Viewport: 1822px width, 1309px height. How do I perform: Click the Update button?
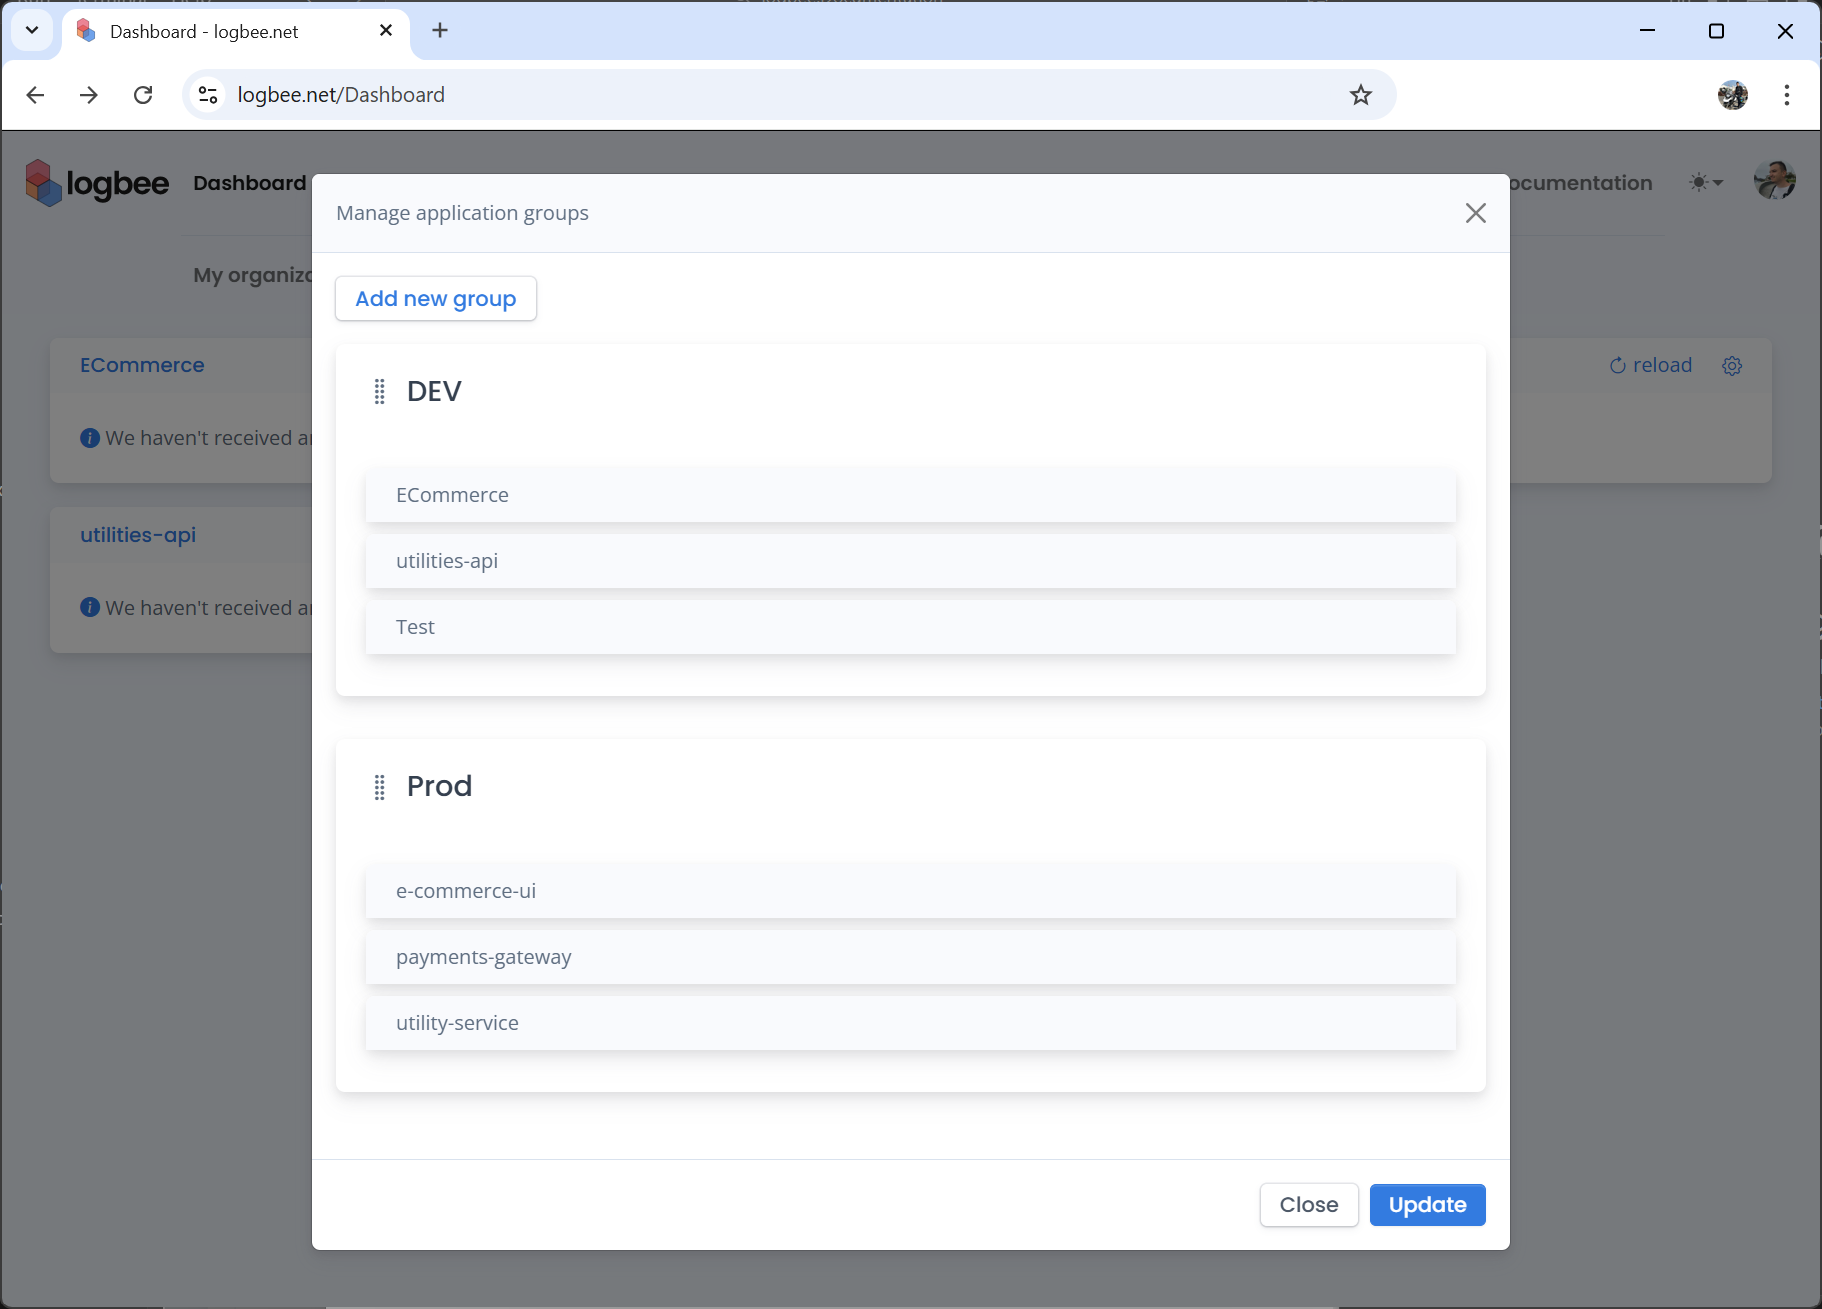[x=1427, y=1205]
